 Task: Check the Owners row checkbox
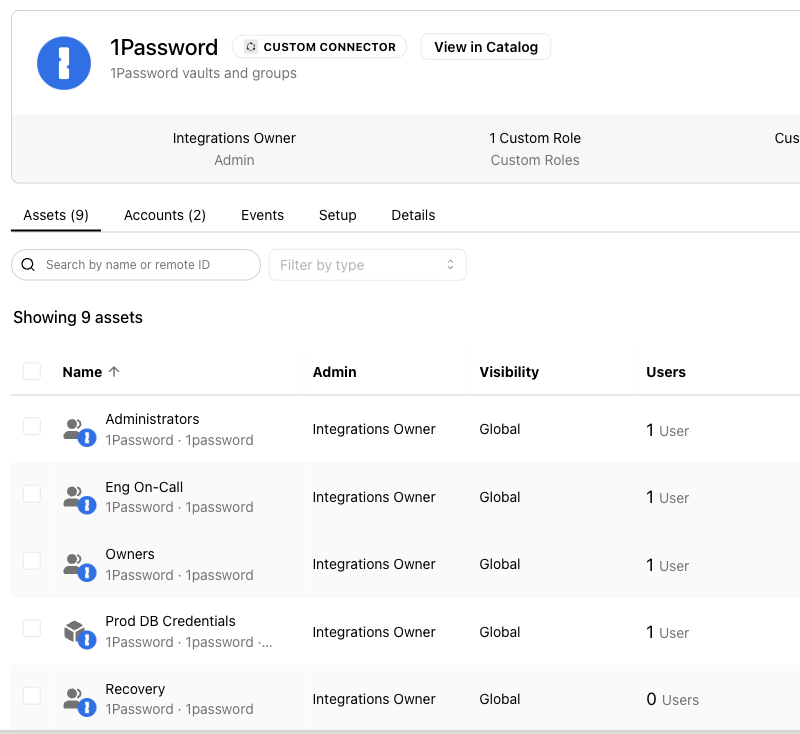click(32, 561)
